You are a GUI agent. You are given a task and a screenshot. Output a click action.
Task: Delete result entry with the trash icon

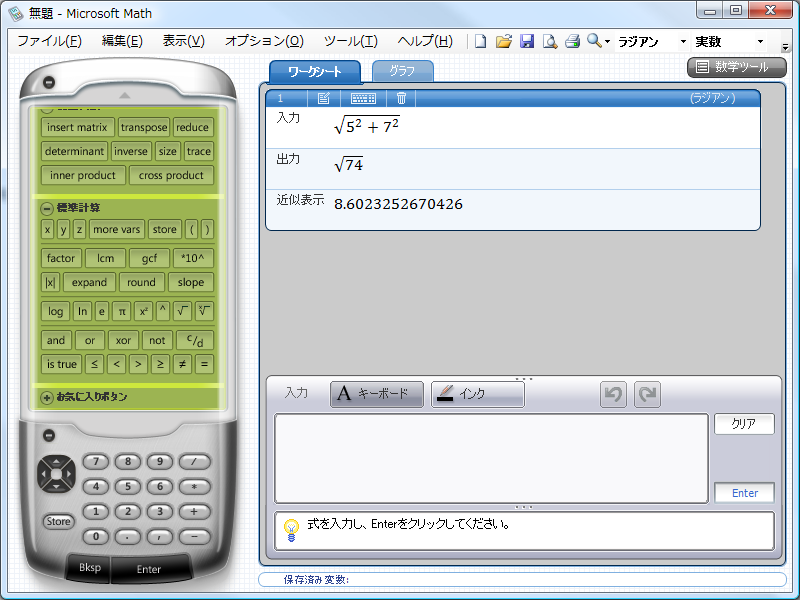pyautogui.click(x=401, y=98)
